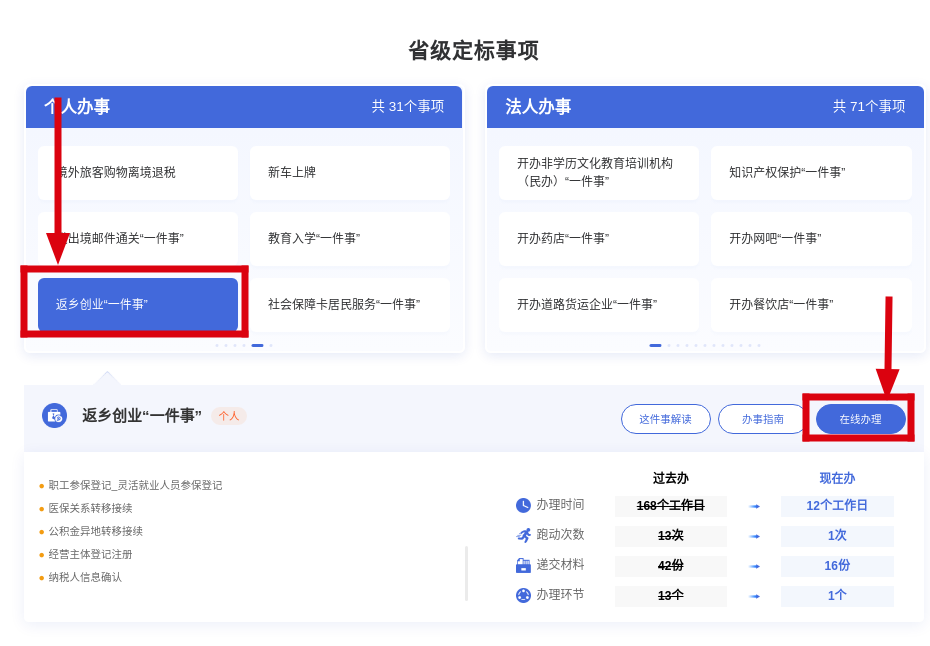The height and width of the screenshot is (646, 930).
Task: Click the running figure icon for 跑动次数
Action: pos(523,536)
